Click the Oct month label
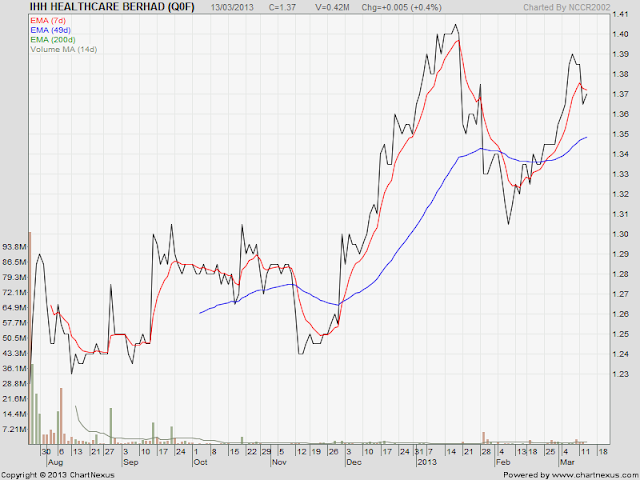The image size is (640, 480). tap(200, 462)
